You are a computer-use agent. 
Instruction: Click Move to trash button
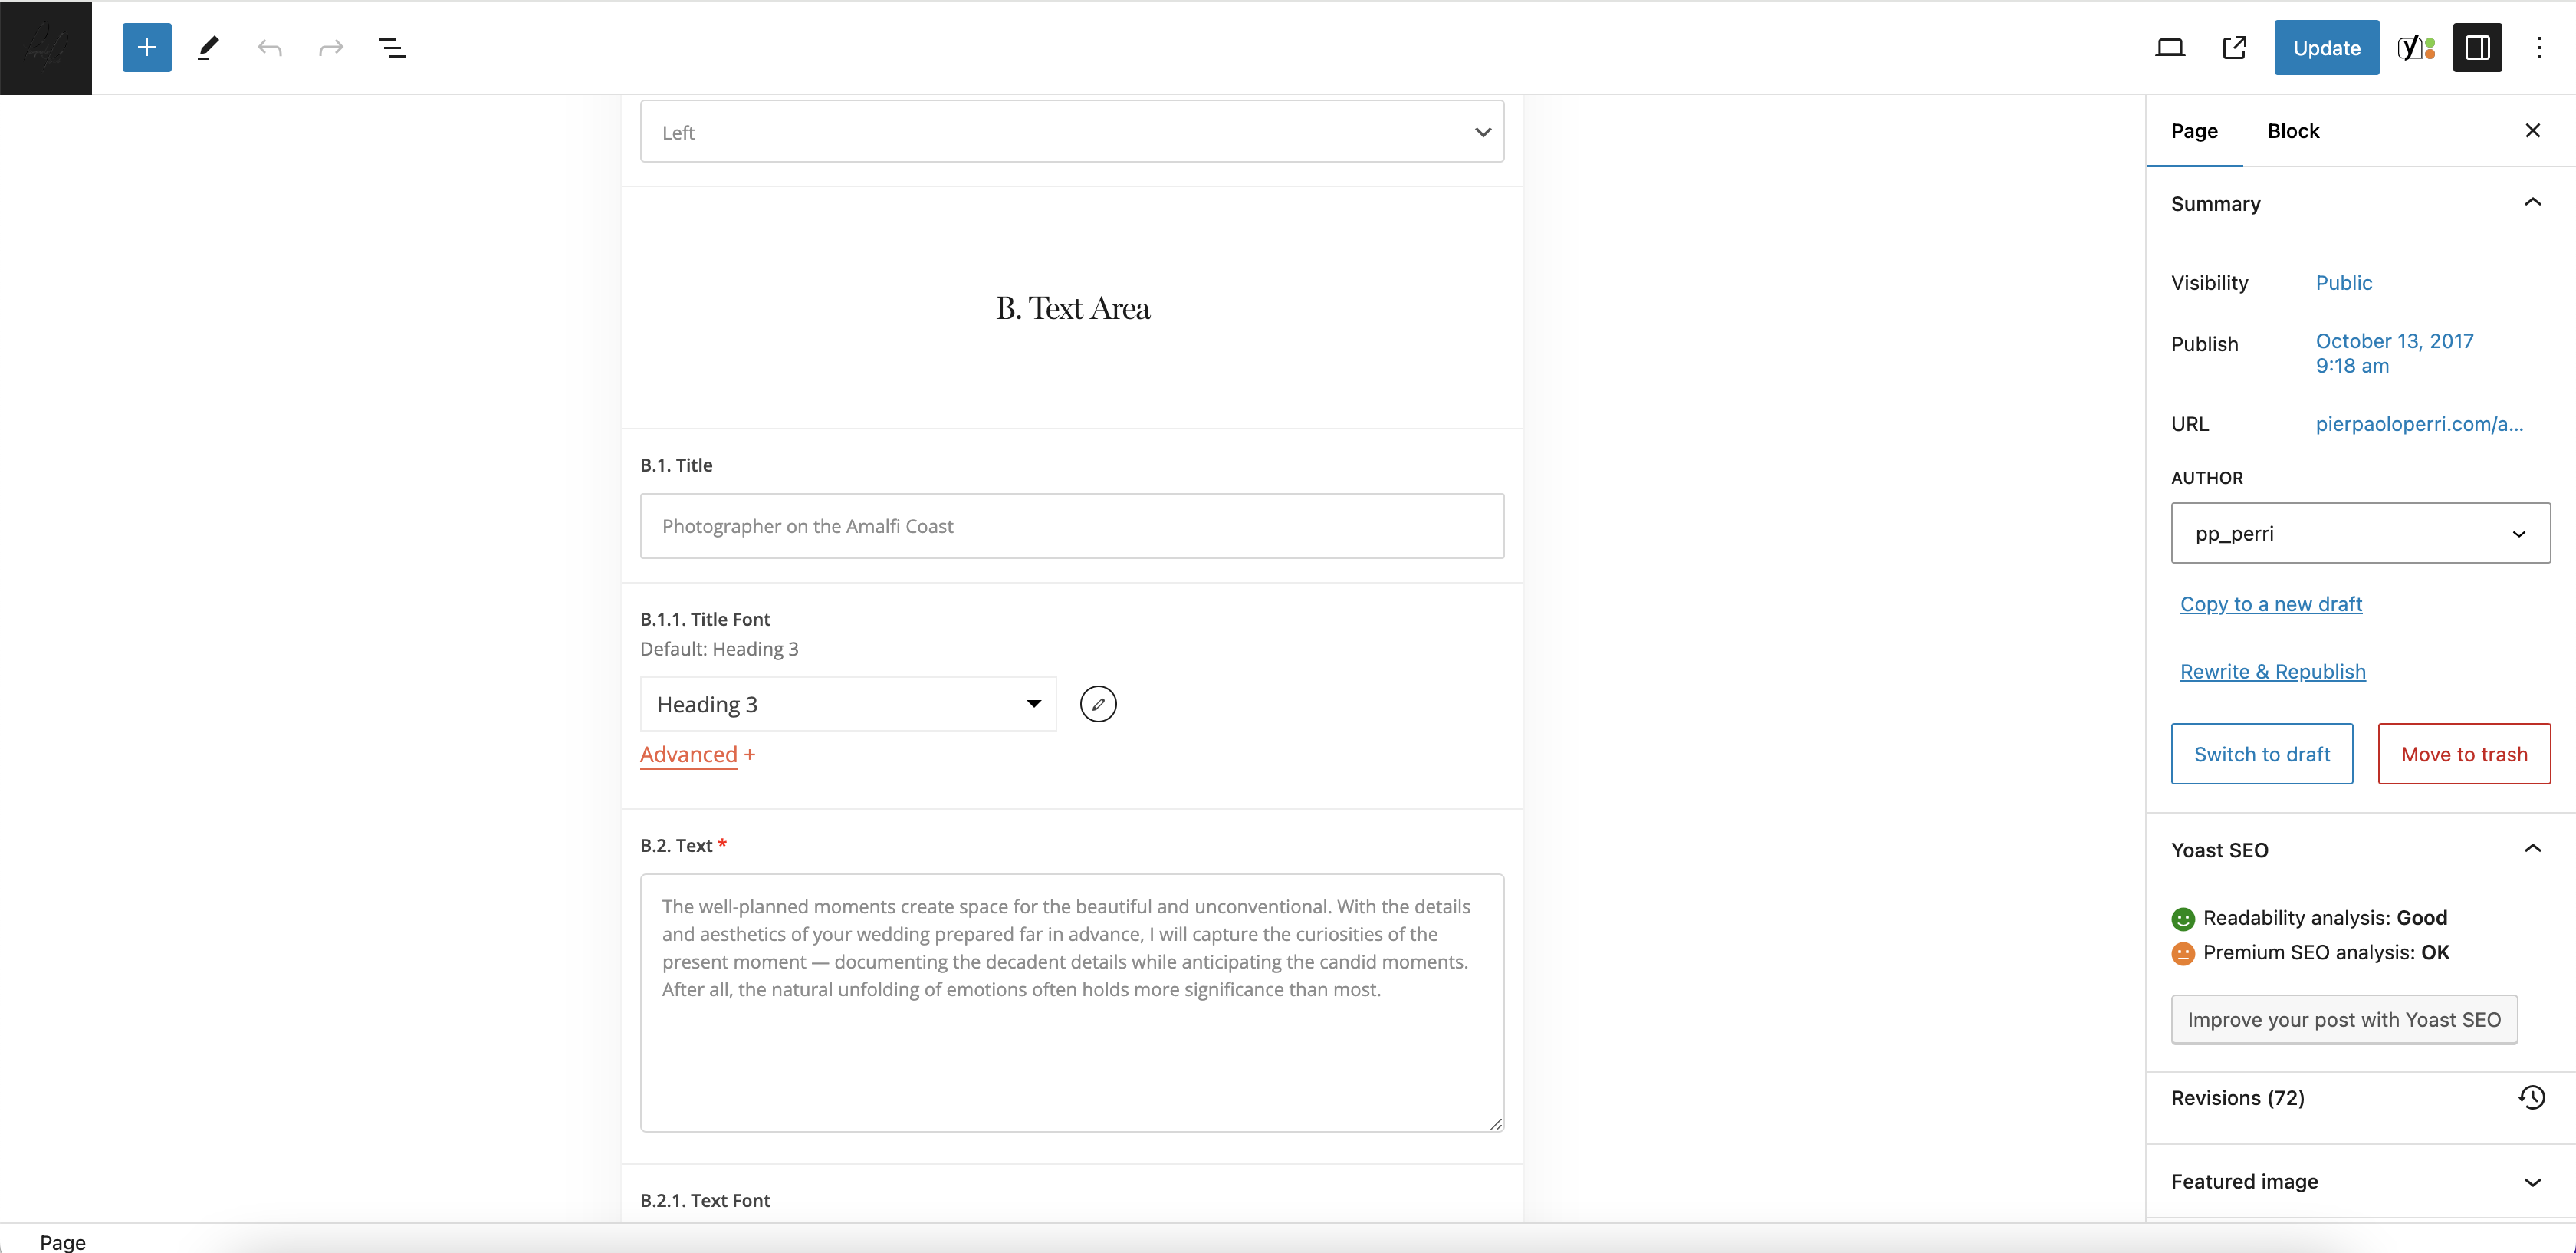2464,754
